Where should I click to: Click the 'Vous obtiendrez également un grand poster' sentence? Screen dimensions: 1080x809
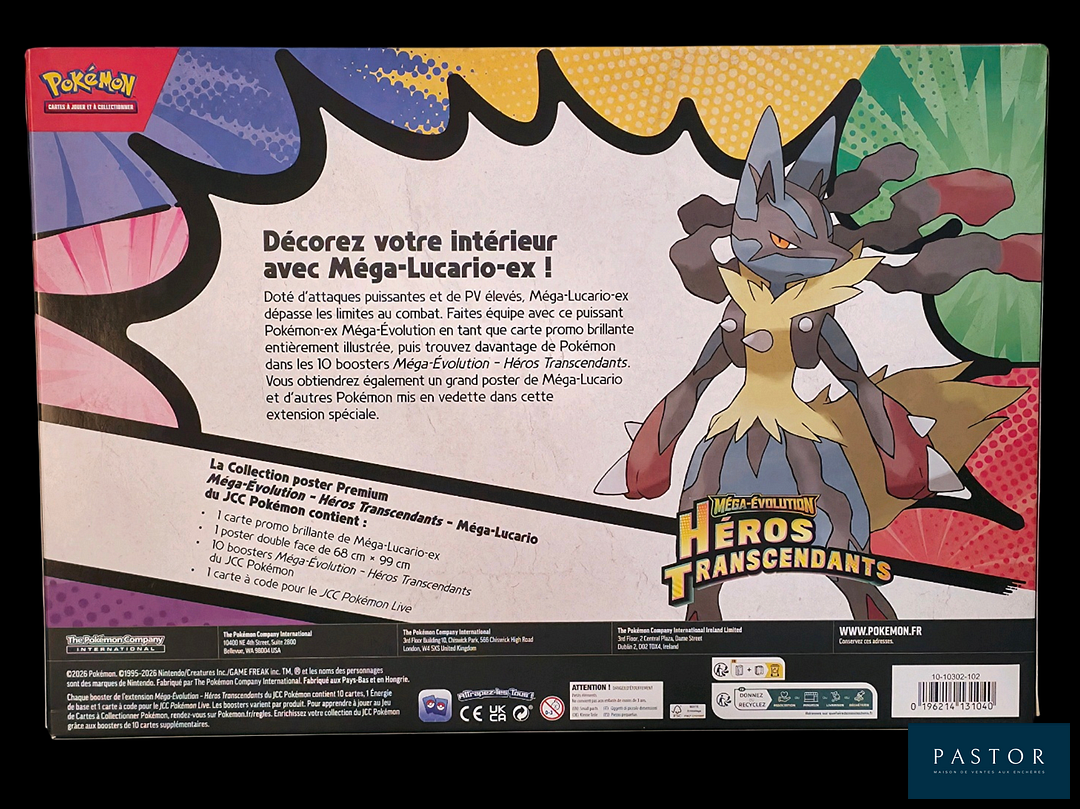click(444, 397)
